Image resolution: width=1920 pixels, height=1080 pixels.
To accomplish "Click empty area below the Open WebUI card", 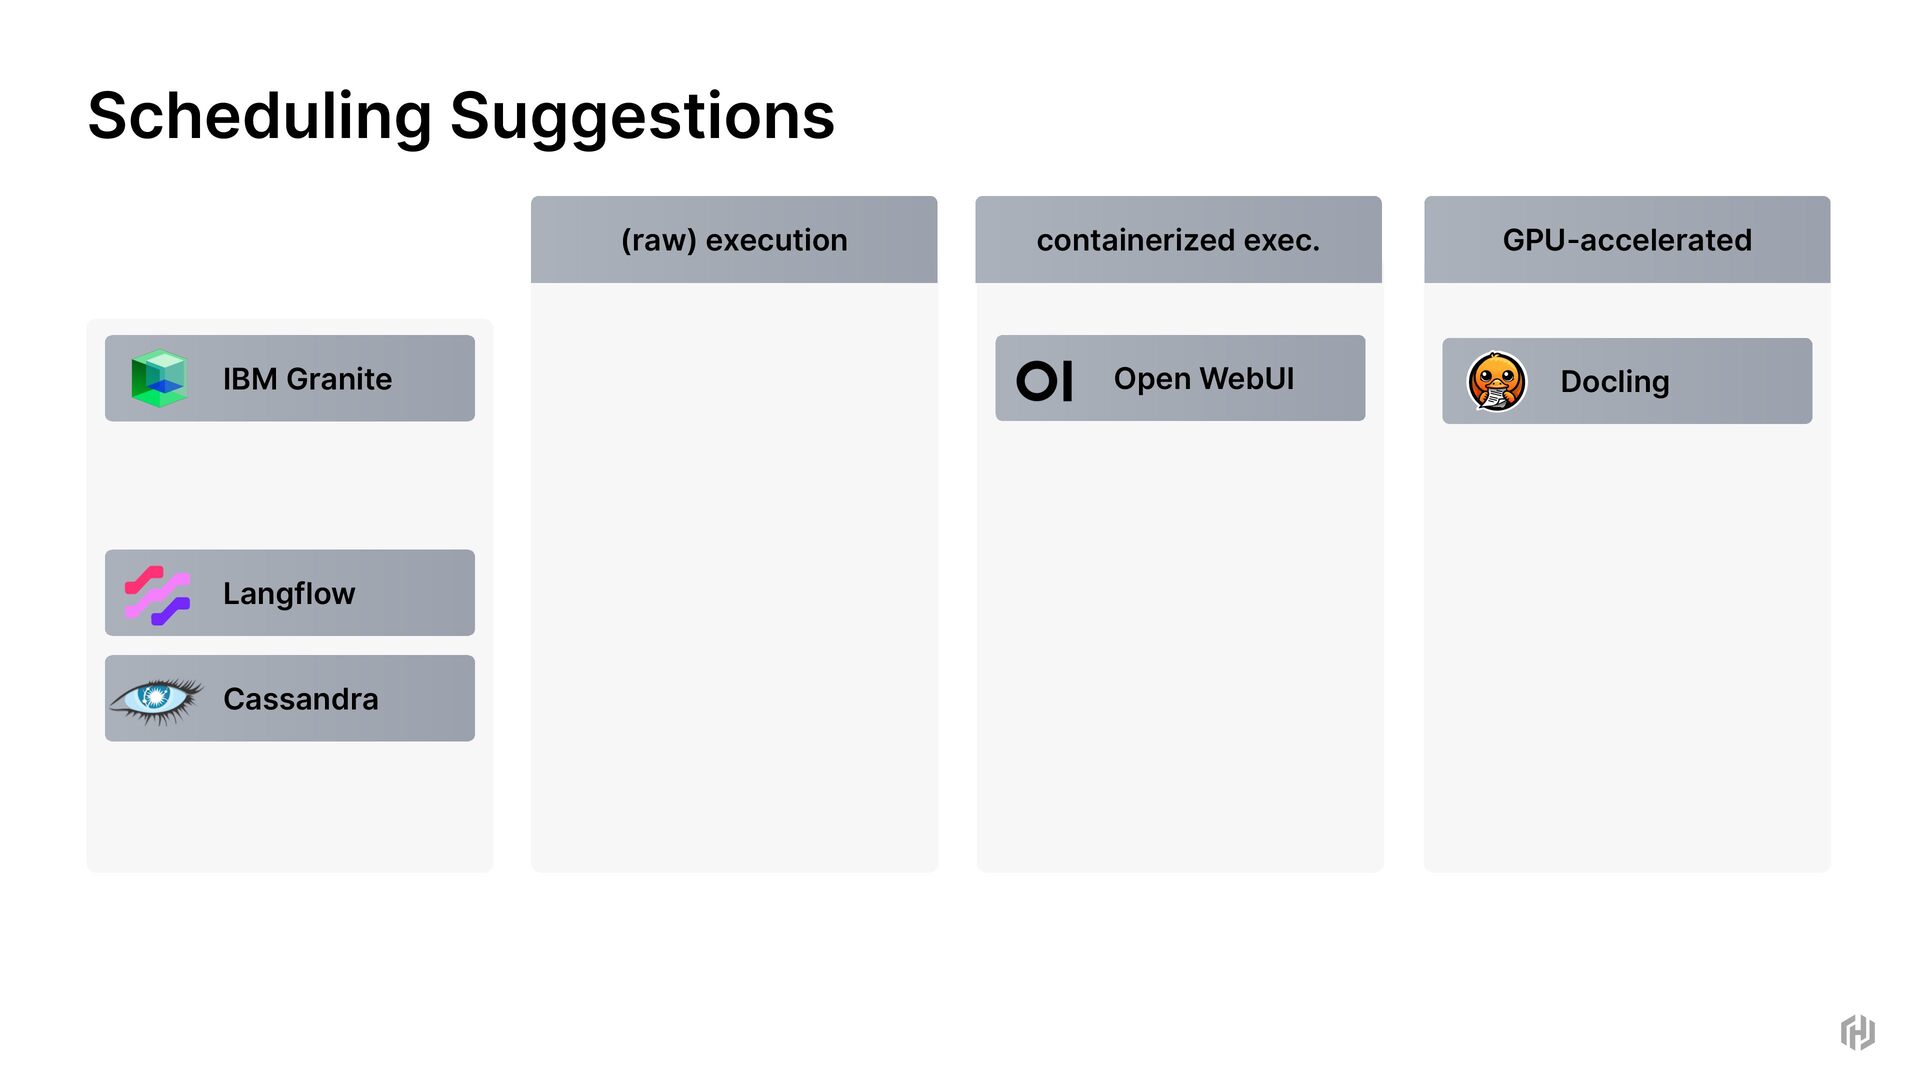I will (1180, 640).
